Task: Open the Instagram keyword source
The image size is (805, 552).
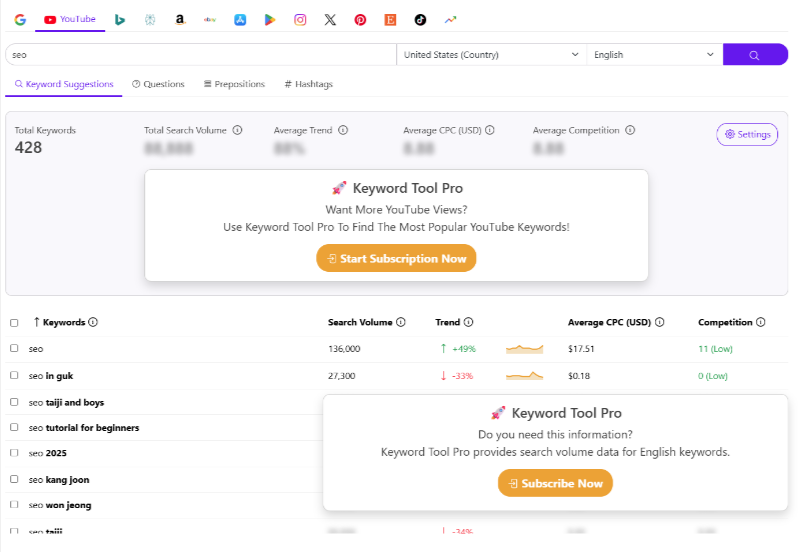Action: point(300,20)
